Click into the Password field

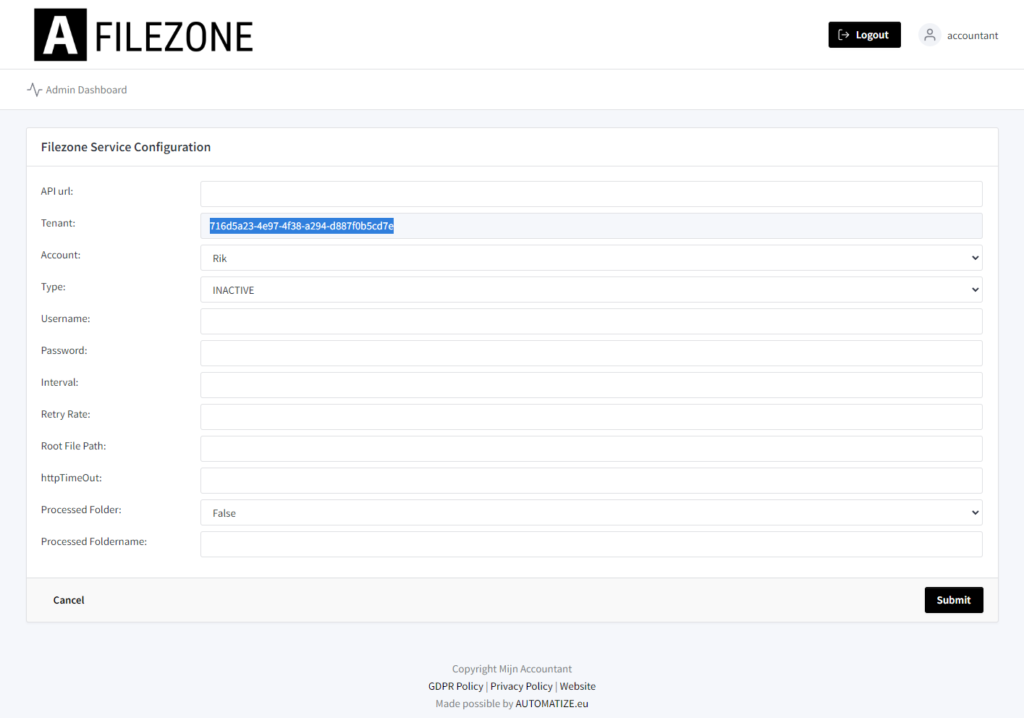point(591,353)
